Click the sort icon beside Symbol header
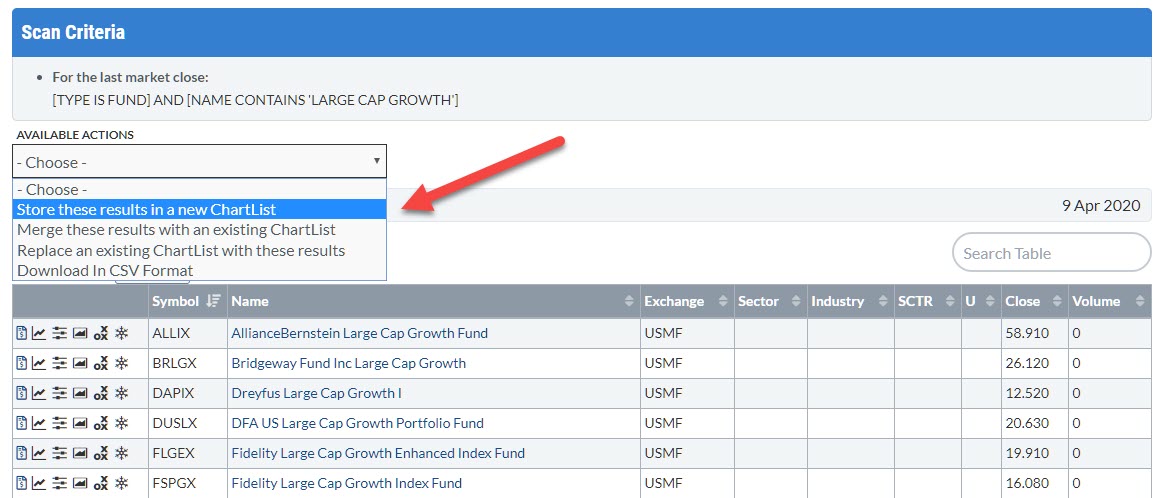Image resolution: width=1162 pixels, height=498 pixels. point(213,301)
